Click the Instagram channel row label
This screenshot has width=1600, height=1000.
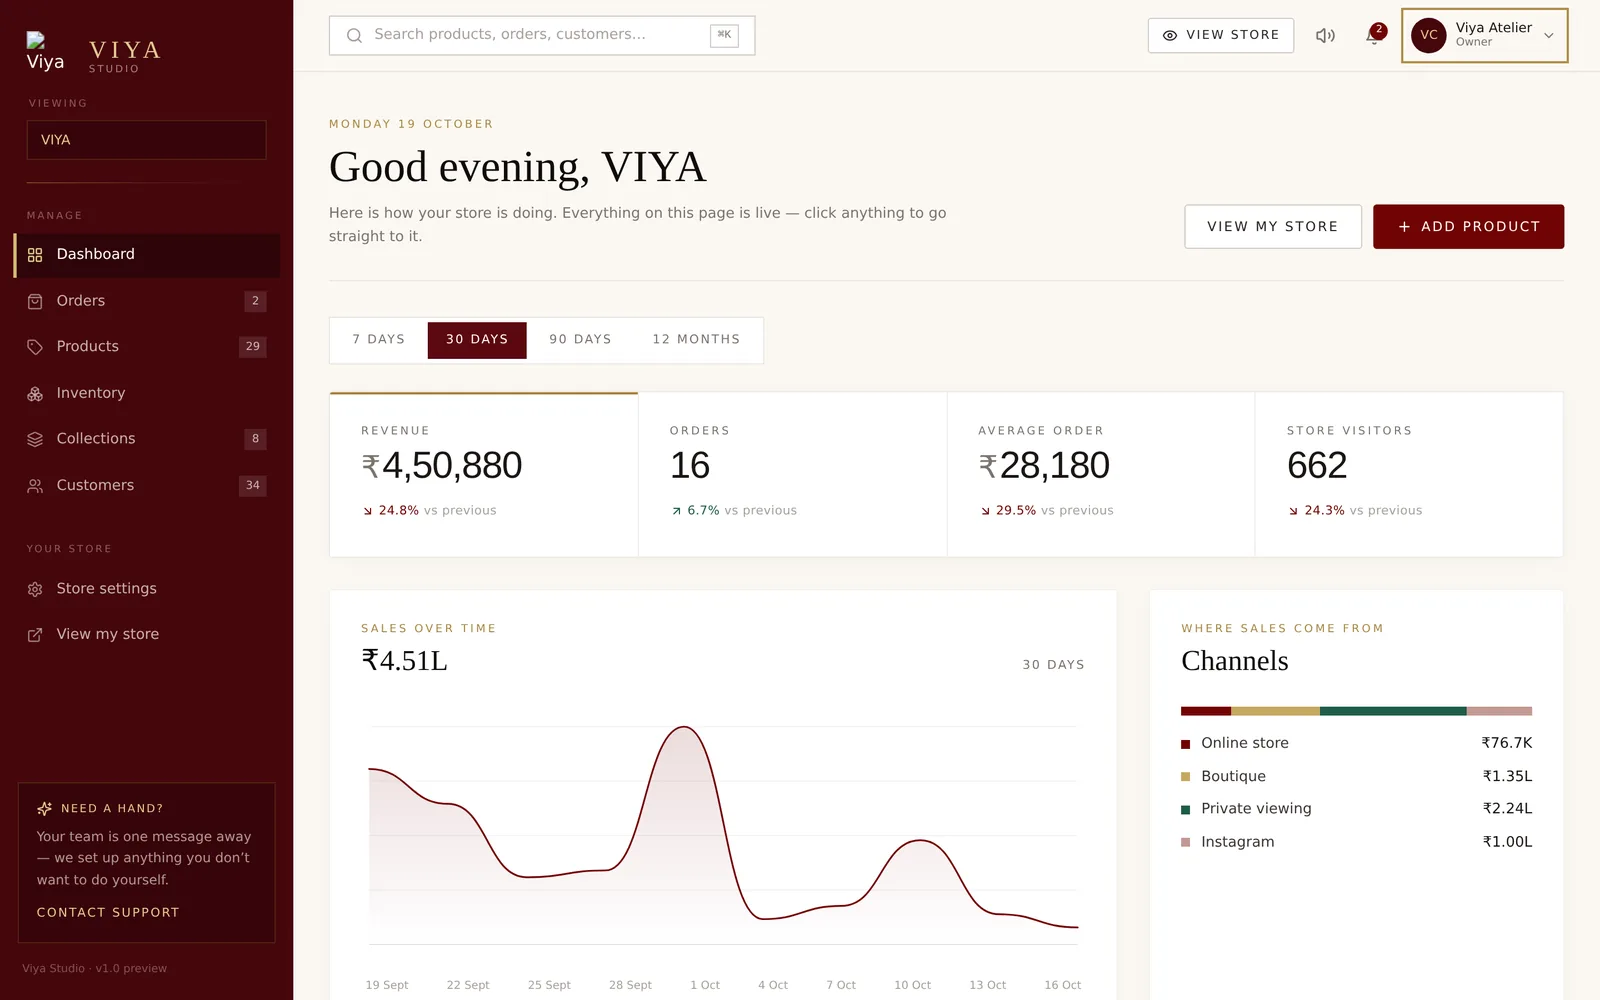tap(1238, 842)
